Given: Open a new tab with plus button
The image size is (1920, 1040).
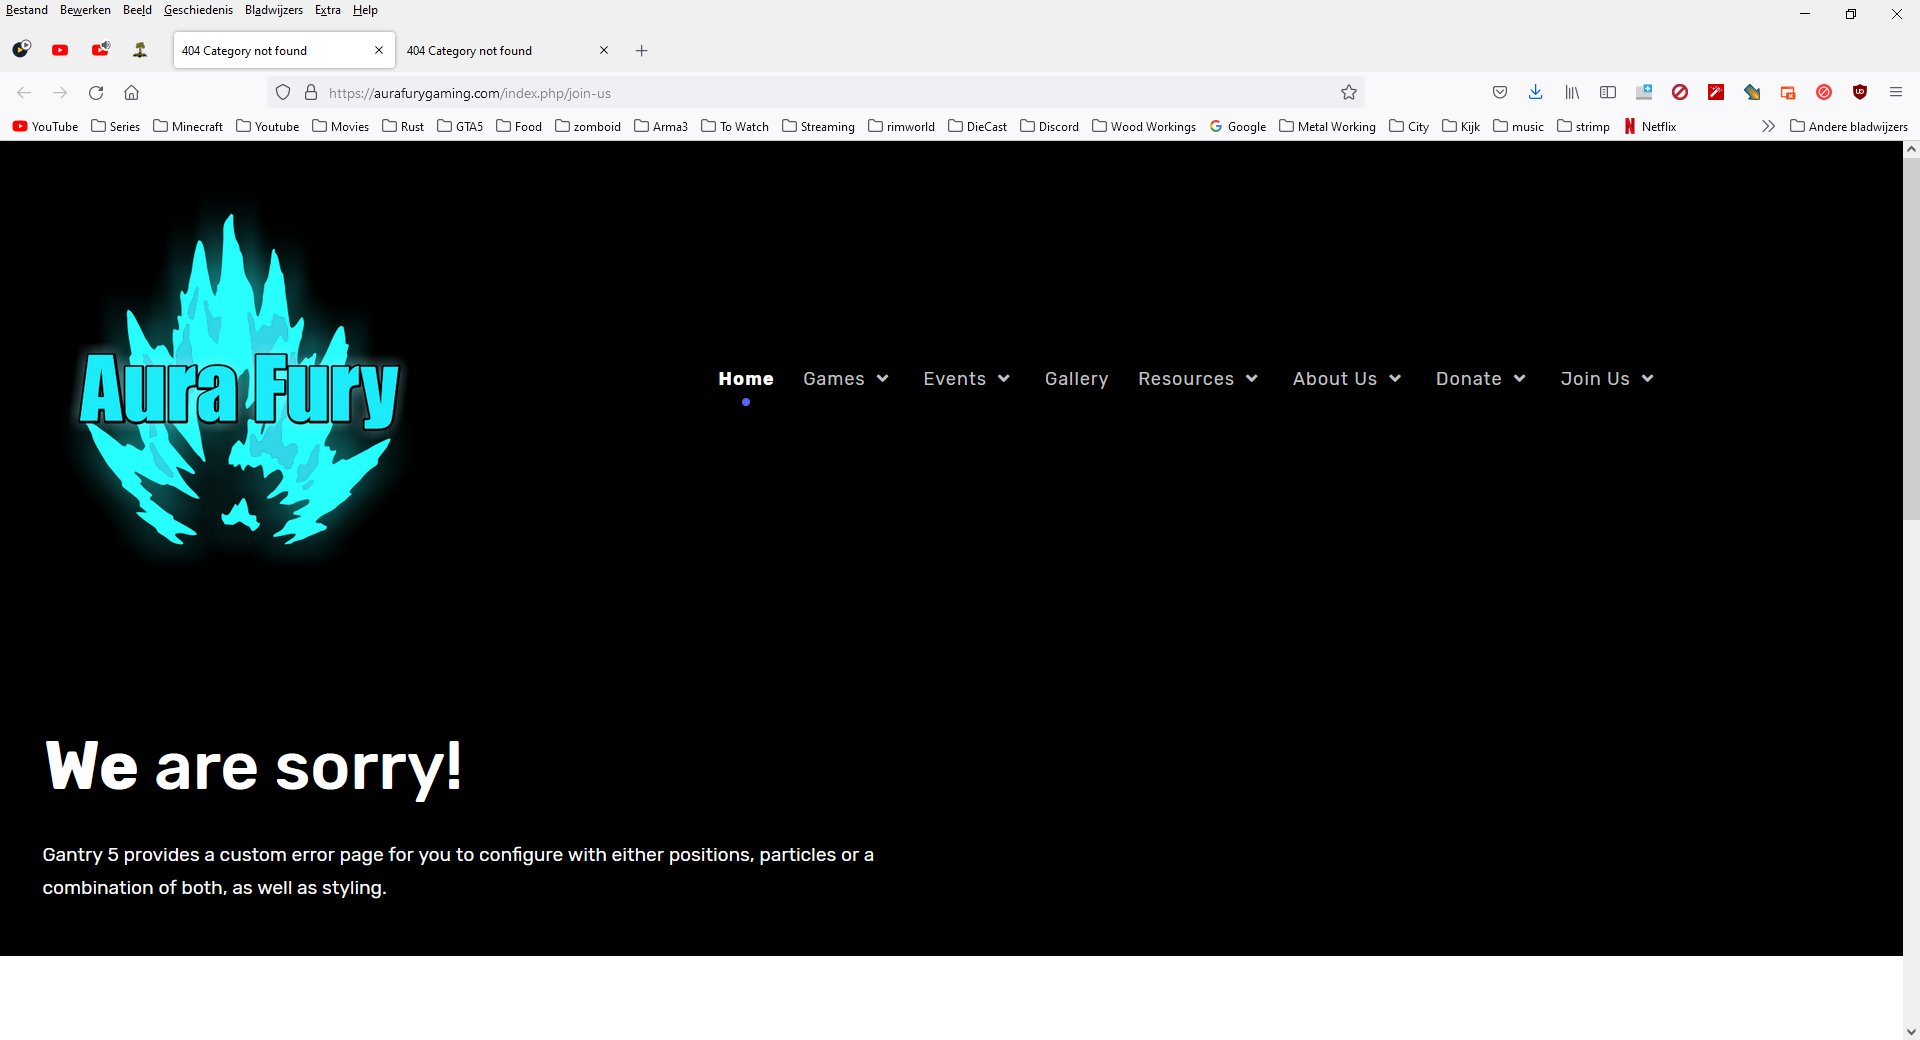Looking at the screenshot, I should coord(642,51).
